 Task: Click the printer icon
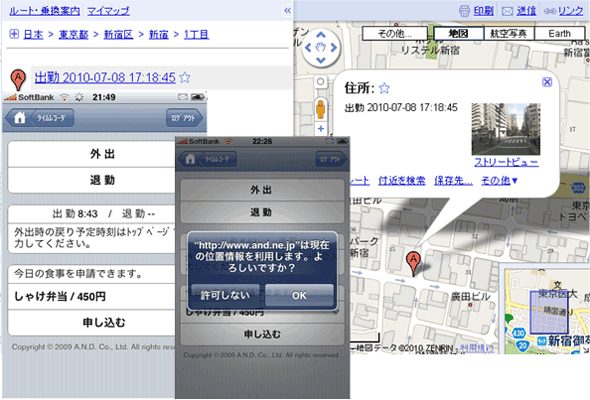tap(465, 11)
